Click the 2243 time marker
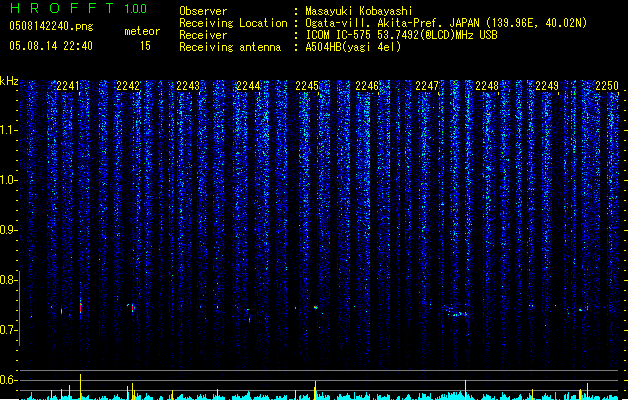Viewport: 629px width, 400px height. (x=188, y=86)
